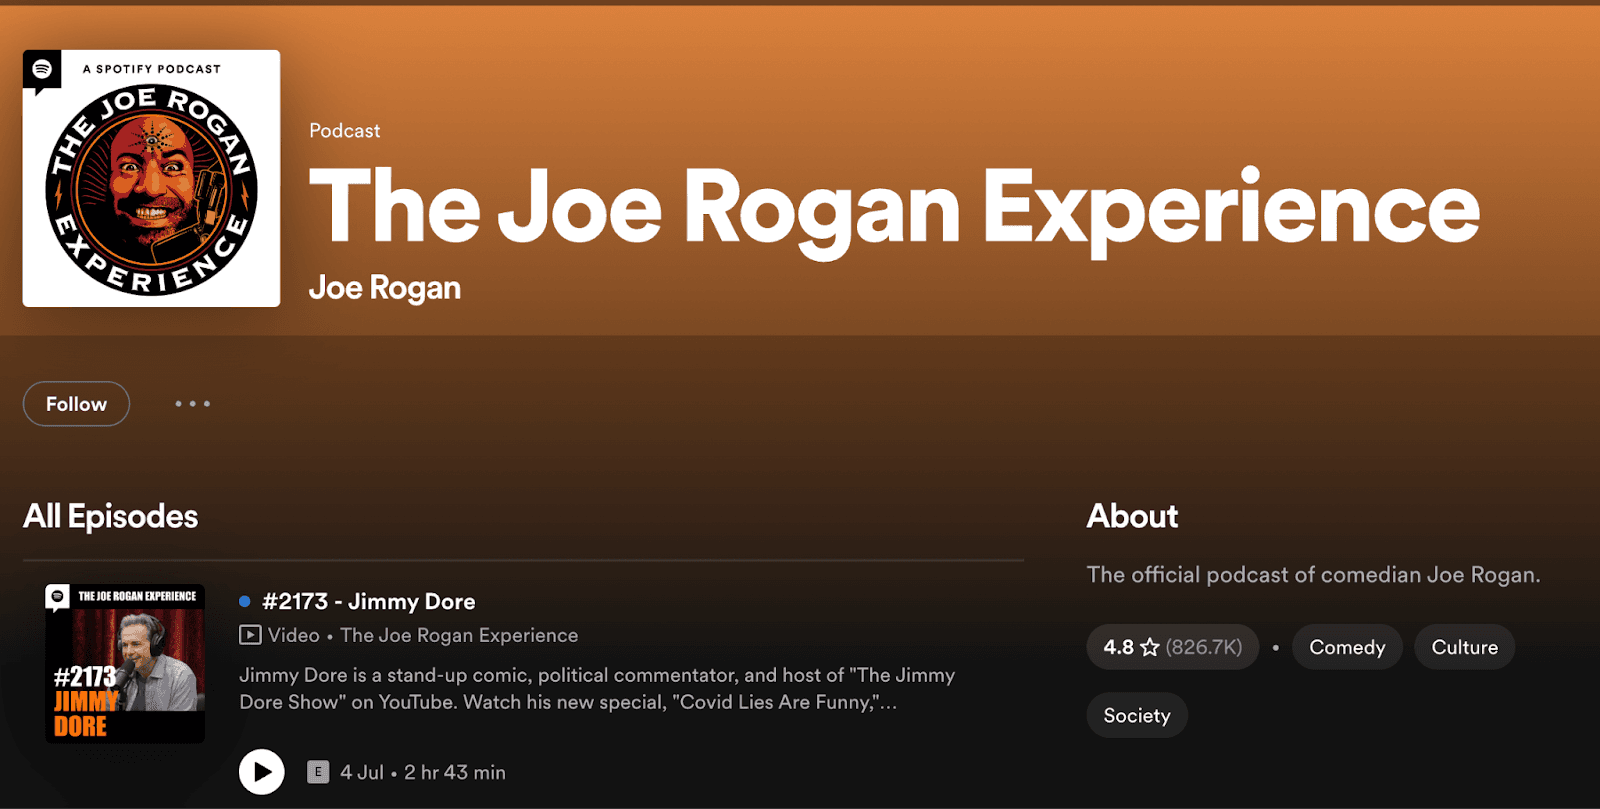The width and height of the screenshot is (1600, 809).
Task: Open the #2173 Jimmy Dore episode thumbnail
Action: tap(125, 664)
